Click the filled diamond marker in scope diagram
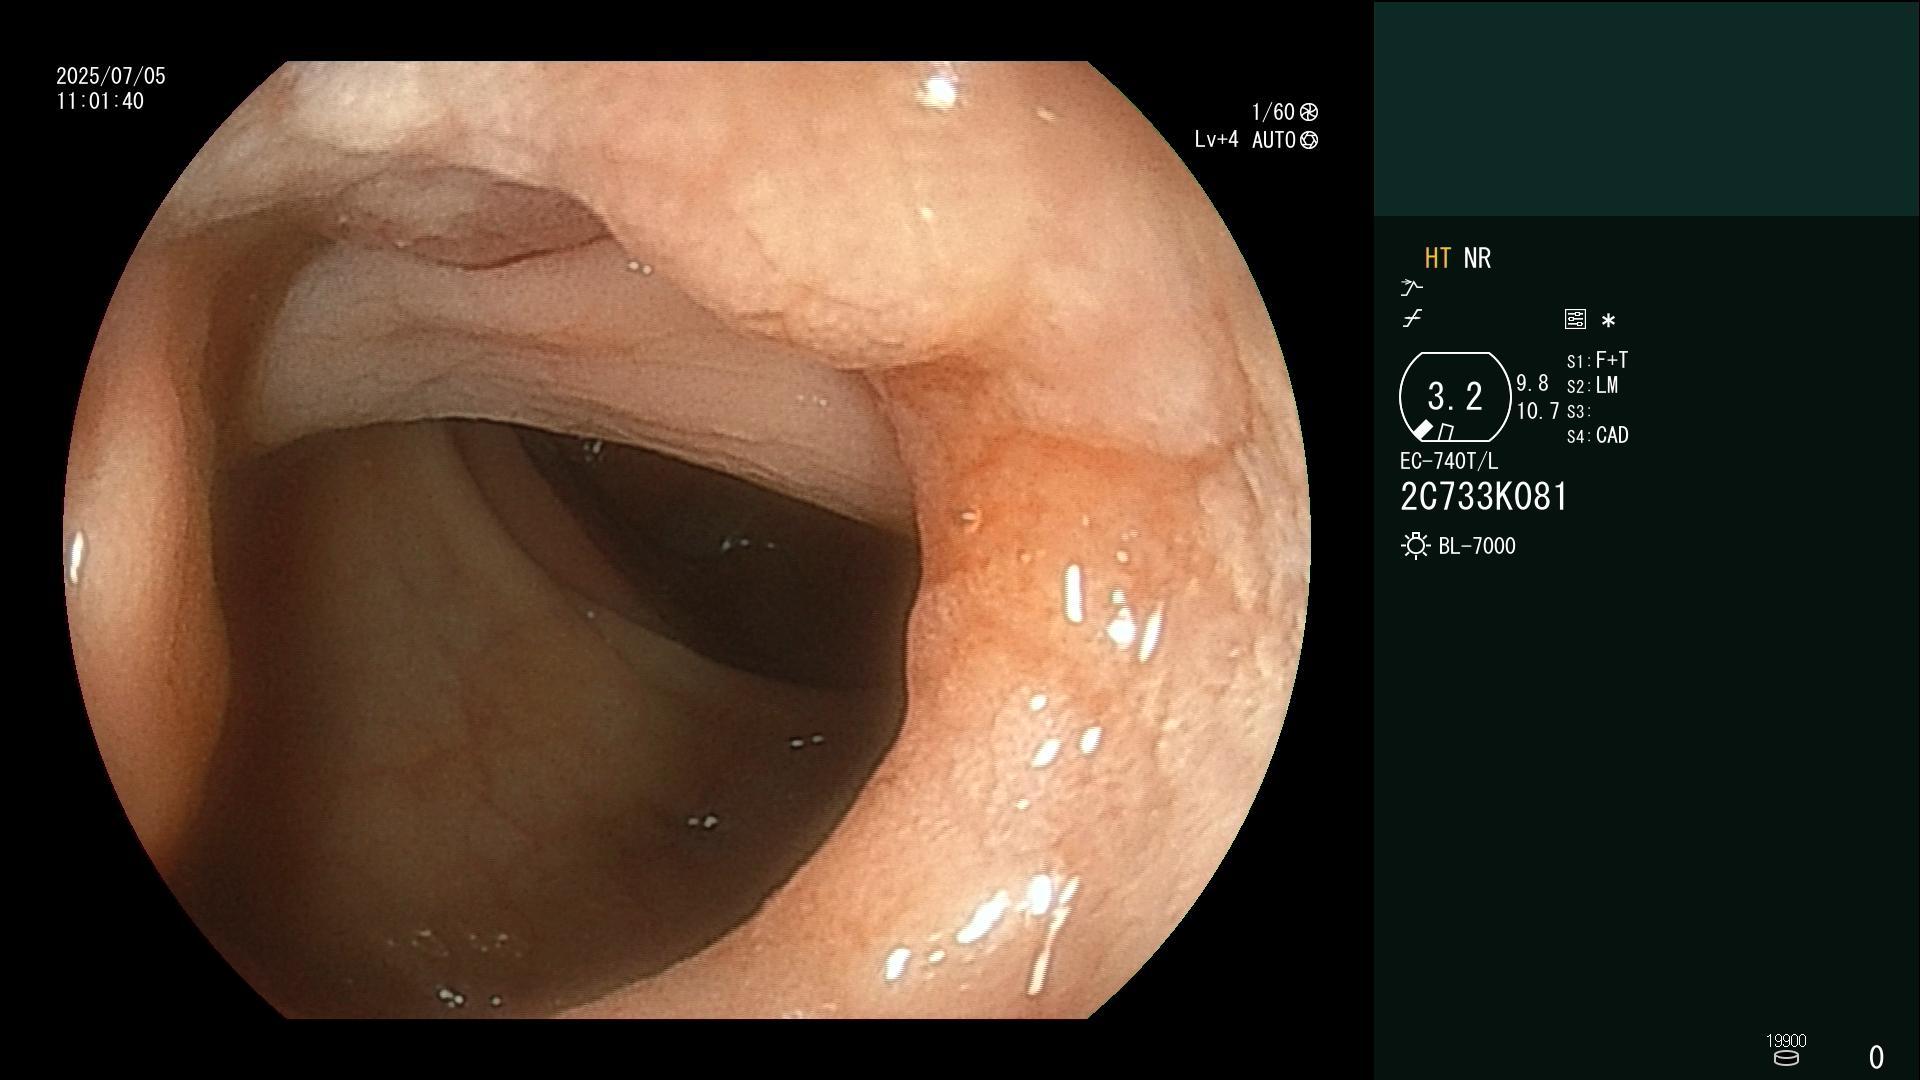This screenshot has width=1920, height=1080. pyautogui.click(x=1422, y=430)
